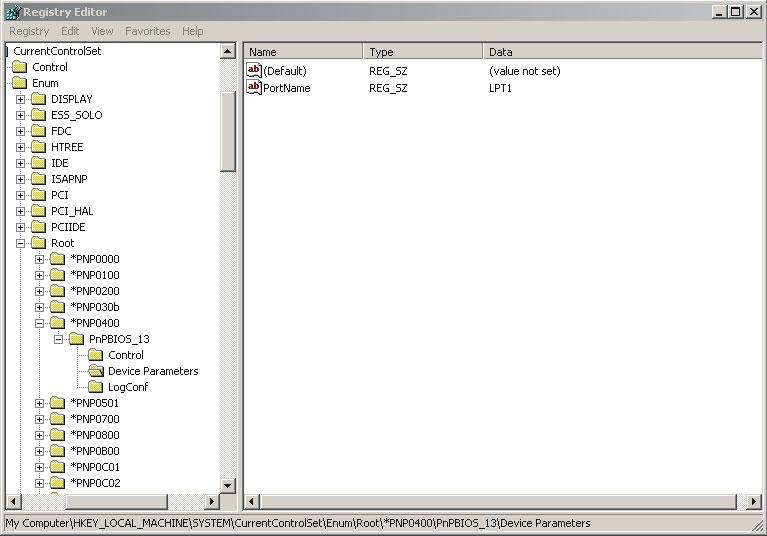Click the ISAPNP folder icon
The height and width of the screenshot is (536, 767).
click(39, 179)
